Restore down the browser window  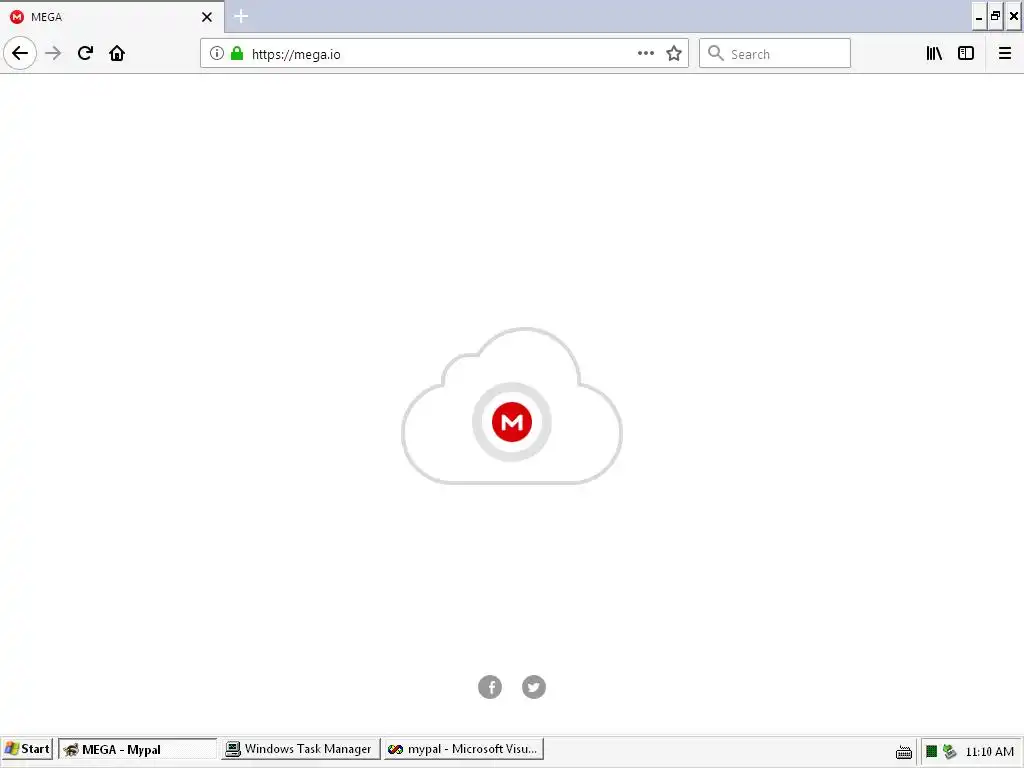(995, 17)
